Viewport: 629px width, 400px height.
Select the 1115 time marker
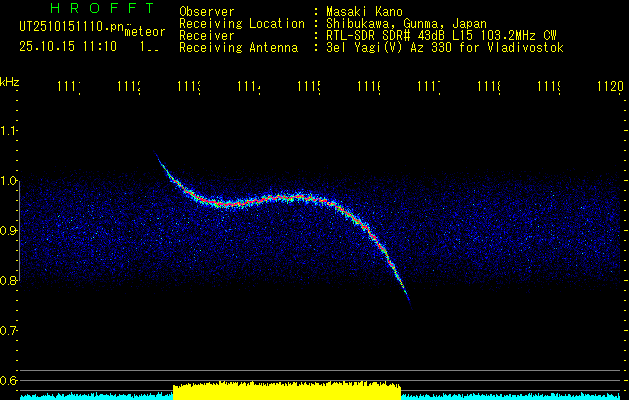click(x=309, y=89)
